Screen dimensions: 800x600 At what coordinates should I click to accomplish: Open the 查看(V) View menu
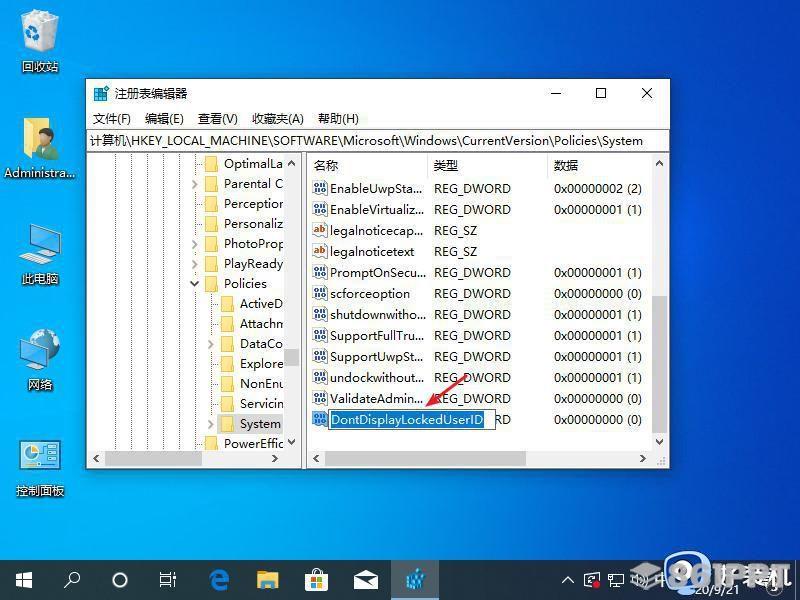[x=218, y=119]
